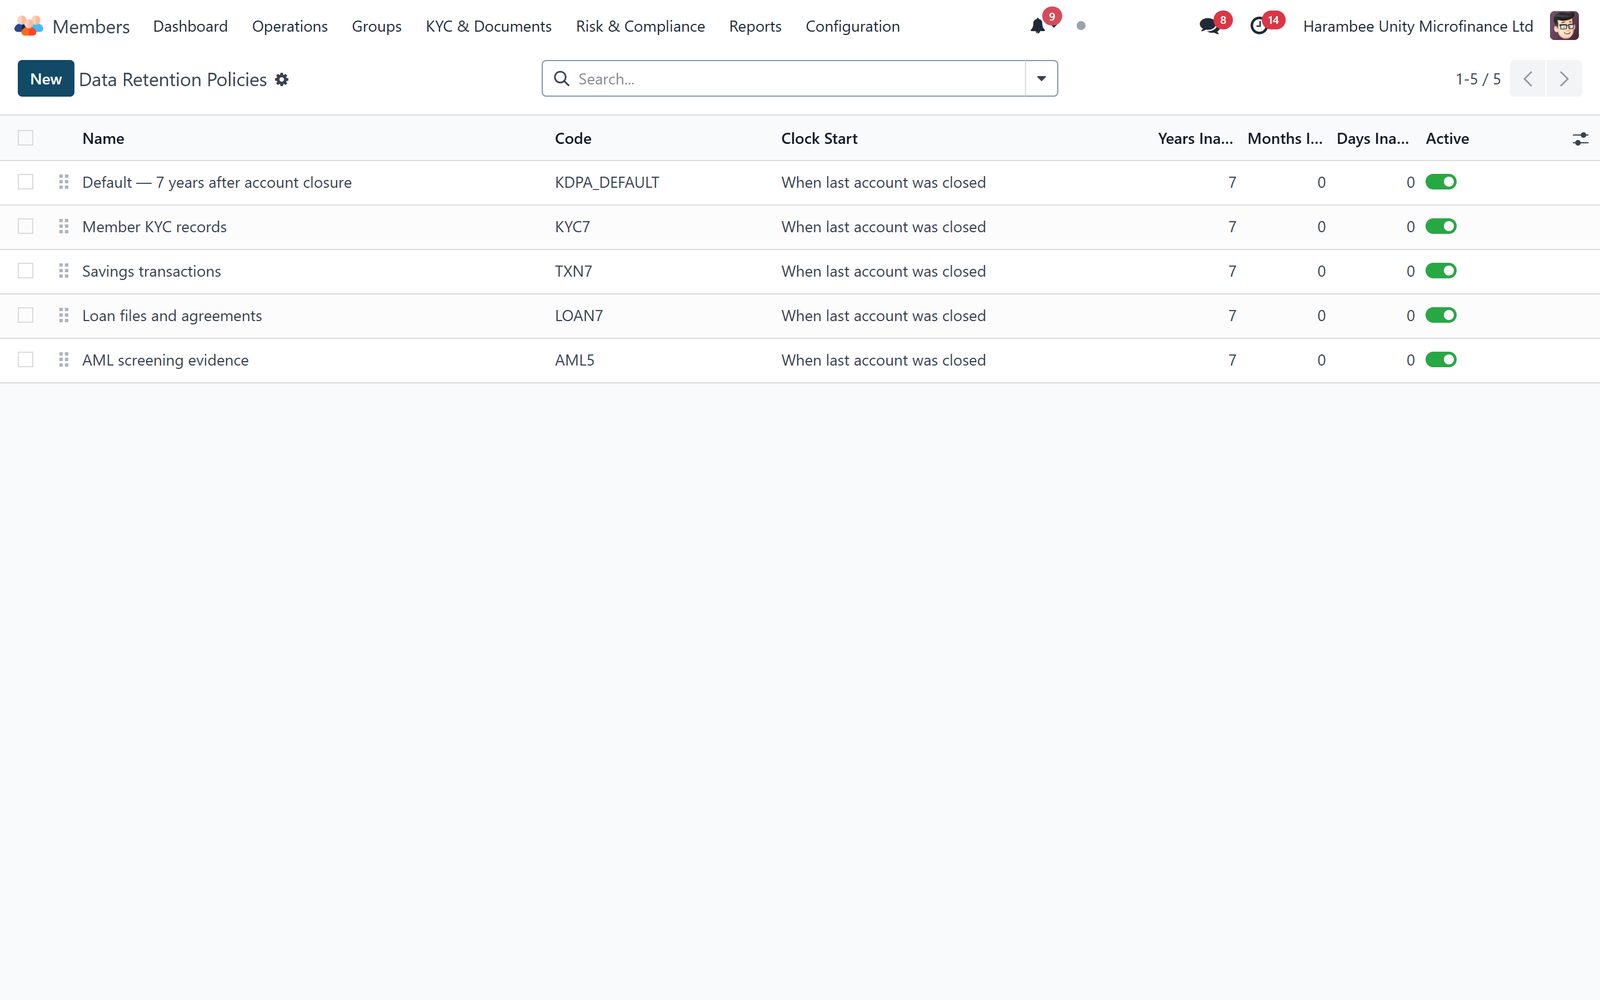
Task: Sort by the Days Inactive column header
Action: [1373, 139]
